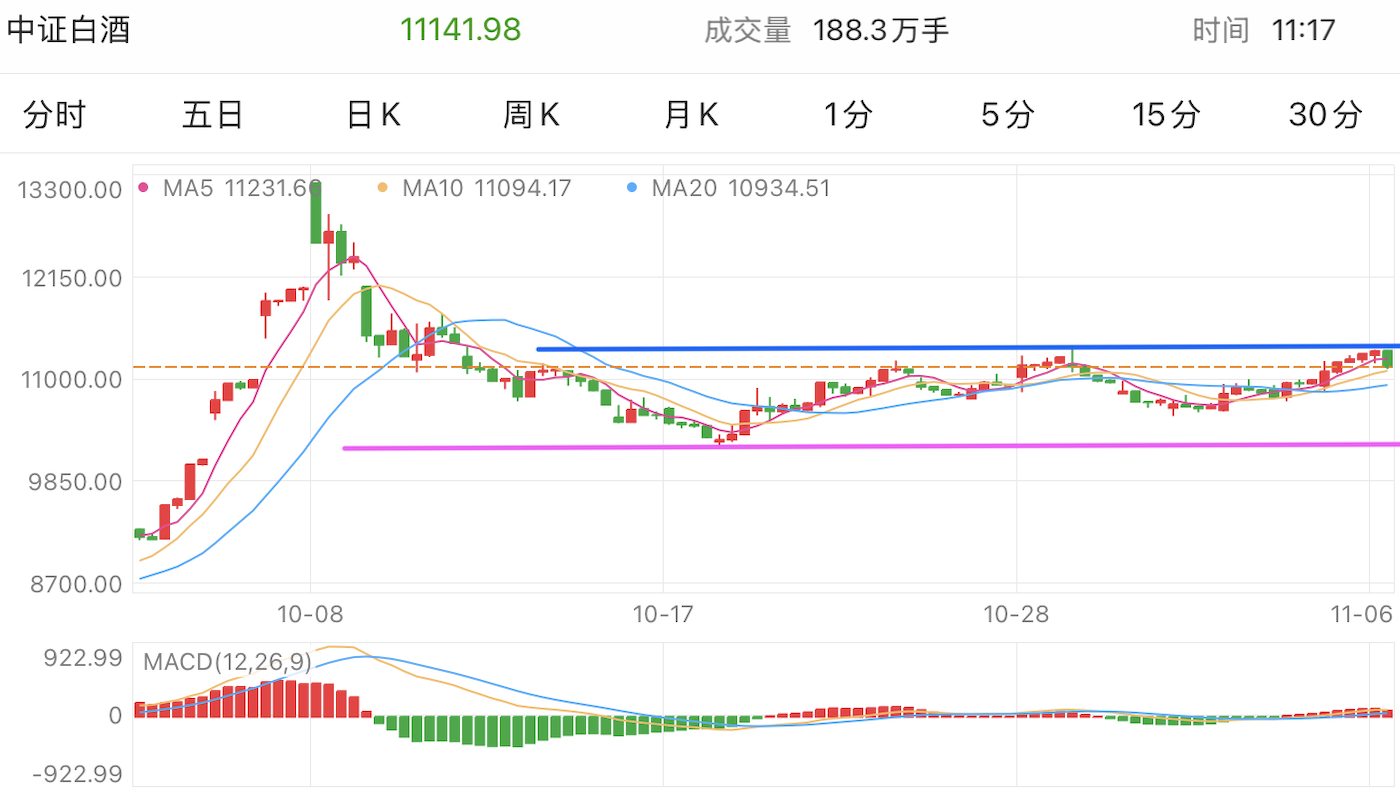Click the magenta horizontal support line
This screenshot has height=792, width=1400.
871,446
